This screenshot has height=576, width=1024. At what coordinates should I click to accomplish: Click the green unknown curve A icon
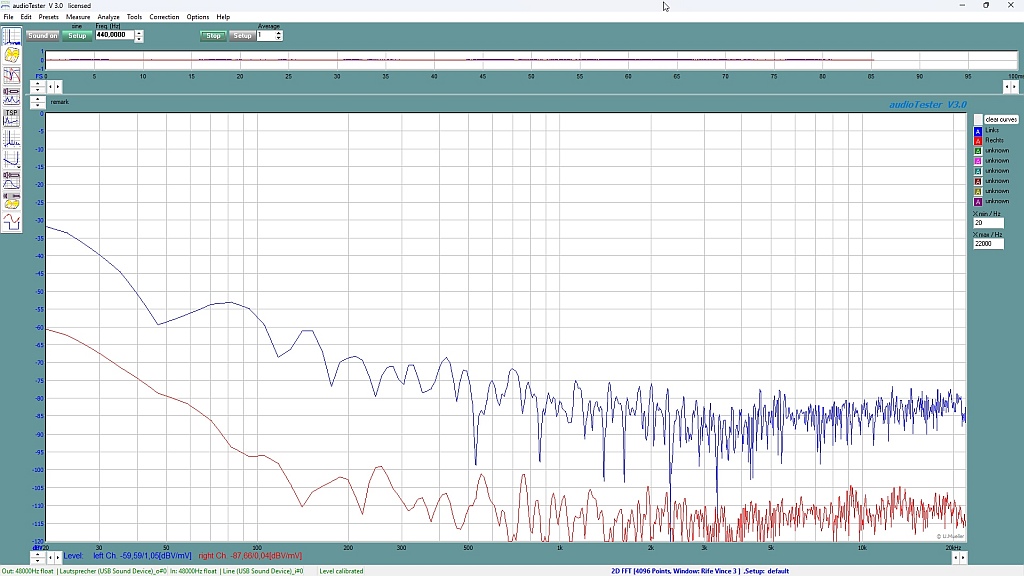click(x=978, y=151)
